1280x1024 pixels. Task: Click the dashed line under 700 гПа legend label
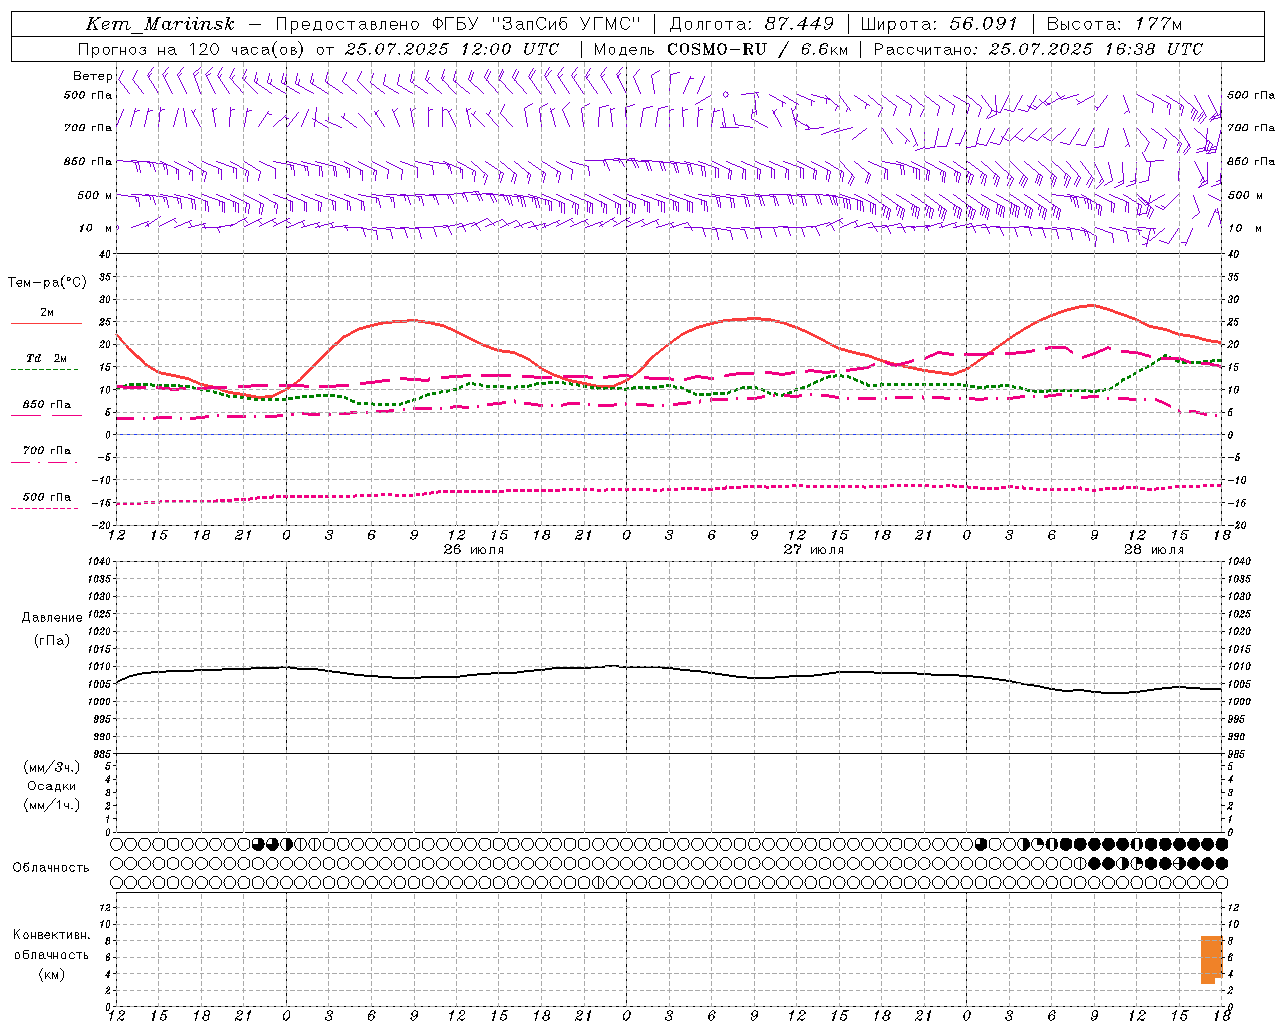46,462
